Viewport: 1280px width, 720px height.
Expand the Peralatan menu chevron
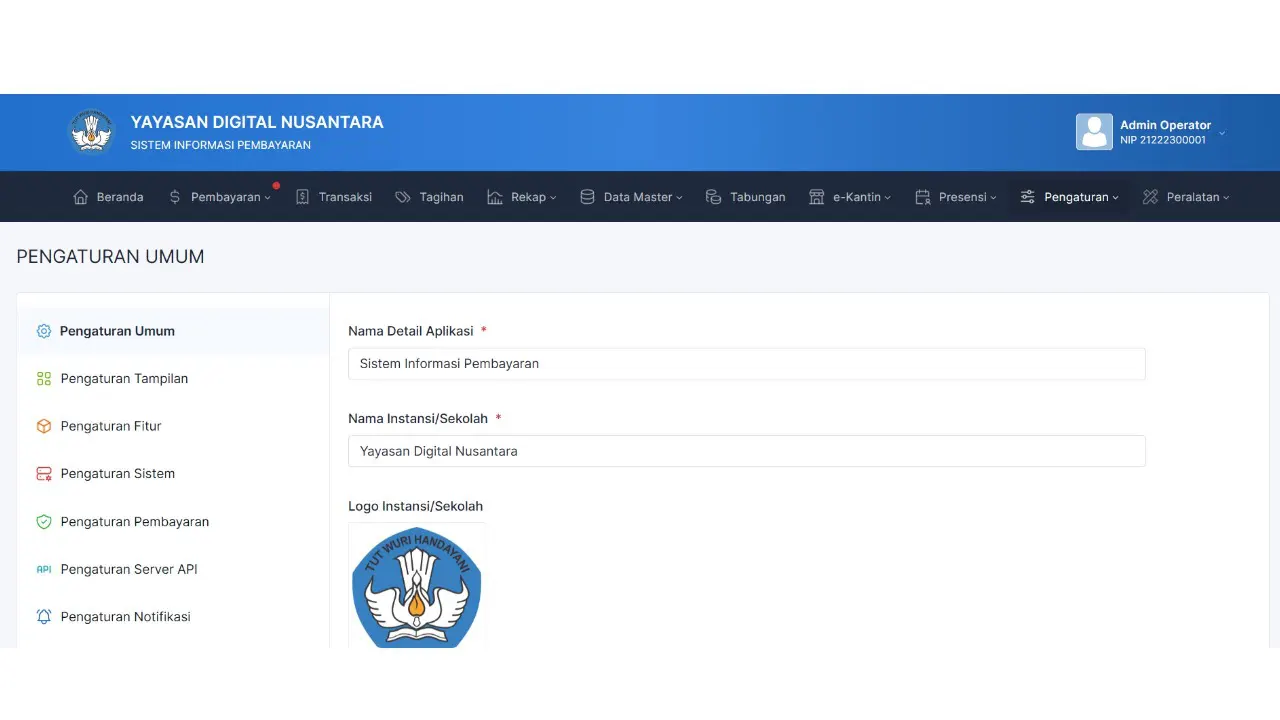tap(1226, 198)
